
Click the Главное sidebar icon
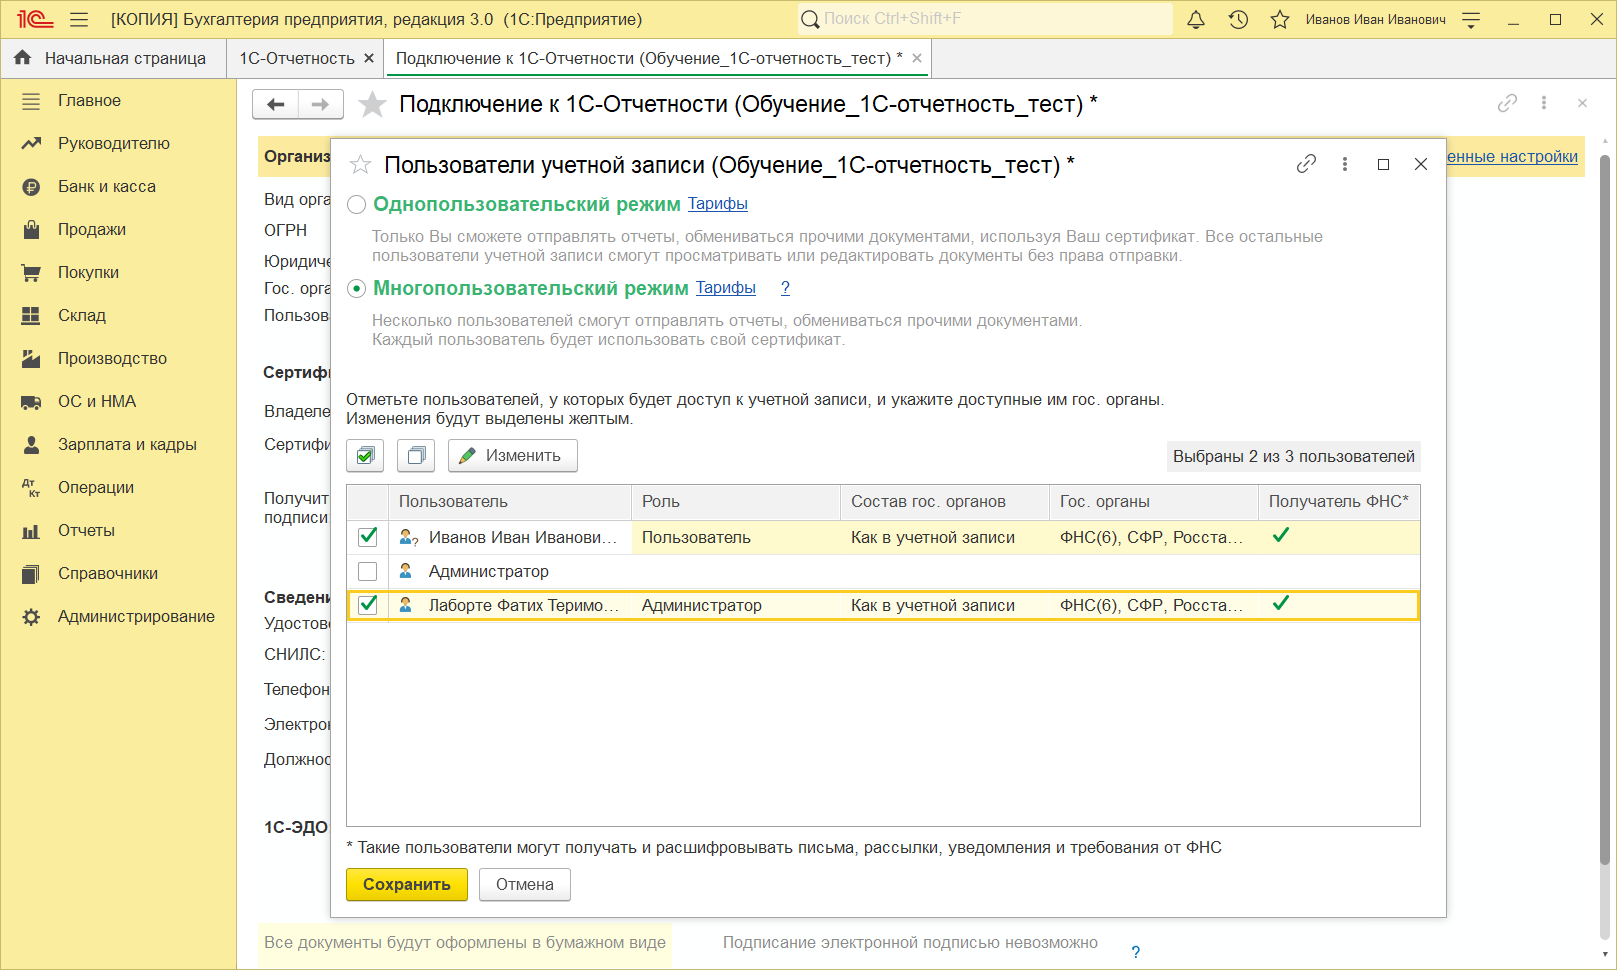(31, 101)
